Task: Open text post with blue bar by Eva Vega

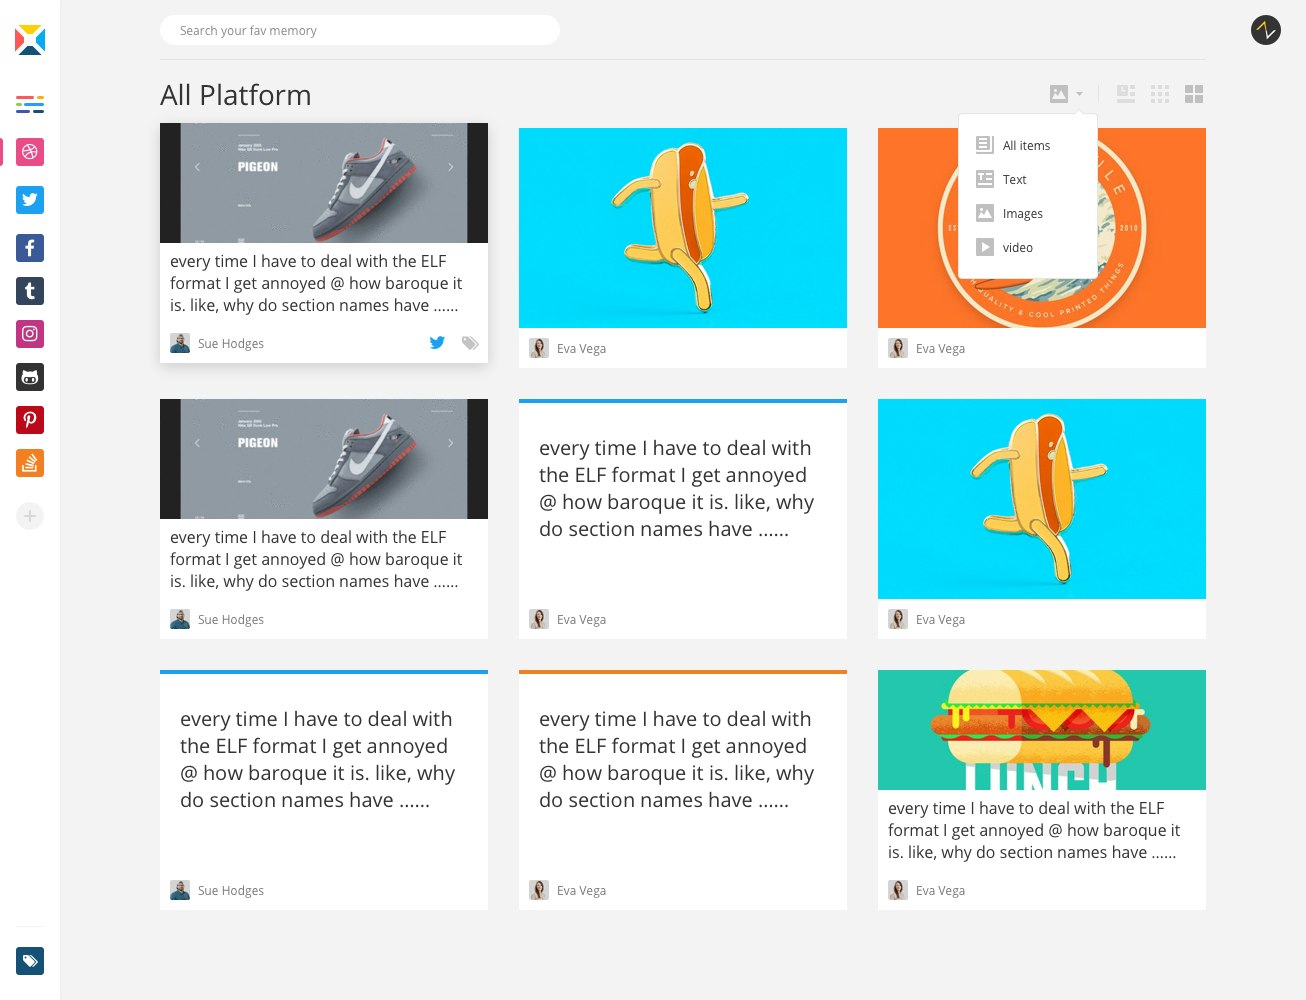Action: click(x=683, y=519)
